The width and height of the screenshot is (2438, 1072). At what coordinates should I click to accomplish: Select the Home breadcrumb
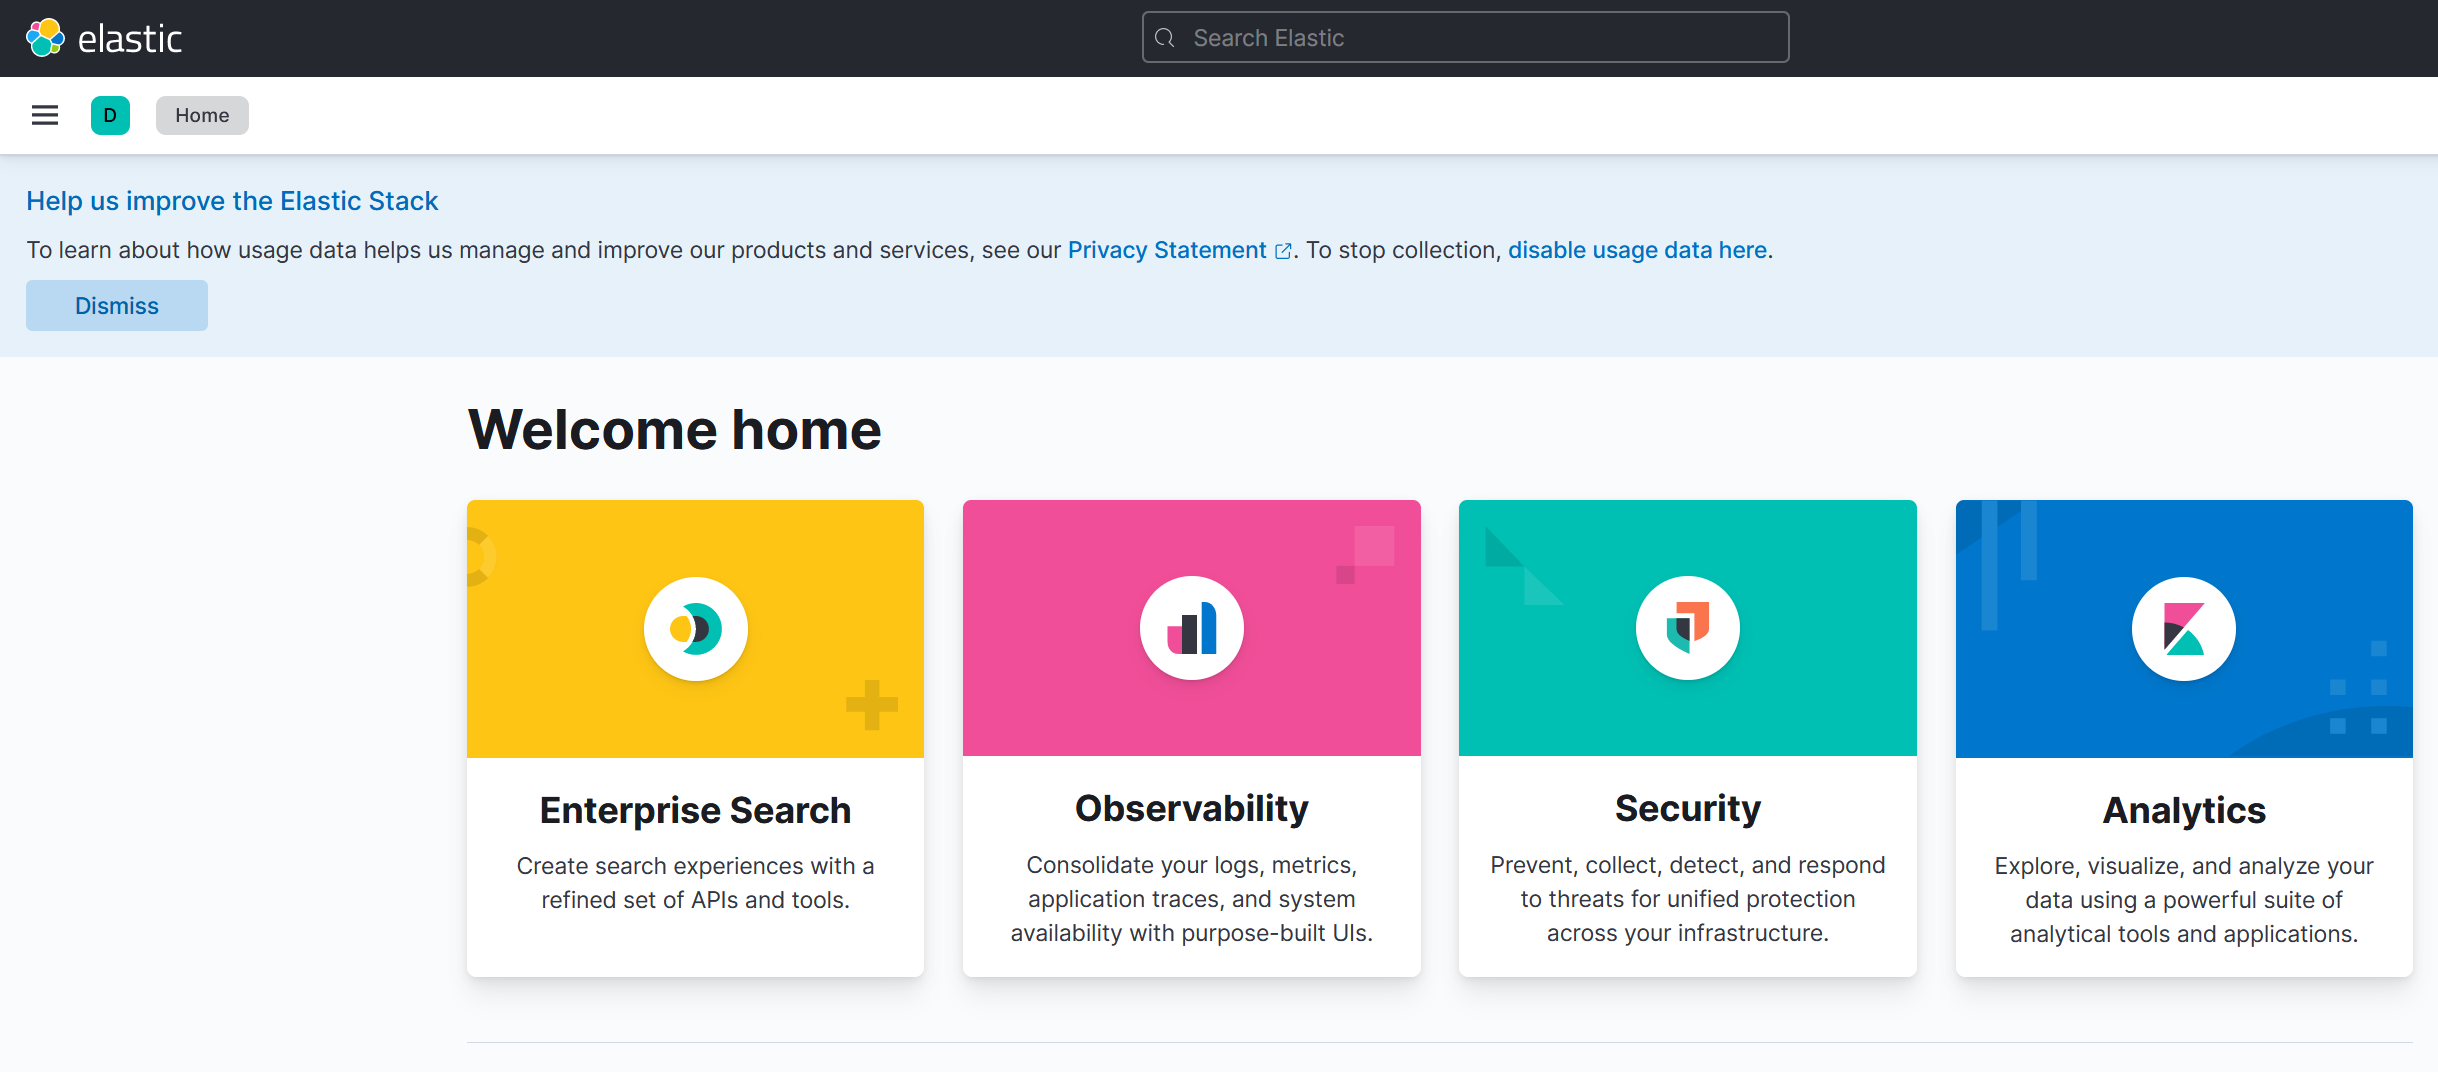click(x=202, y=115)
